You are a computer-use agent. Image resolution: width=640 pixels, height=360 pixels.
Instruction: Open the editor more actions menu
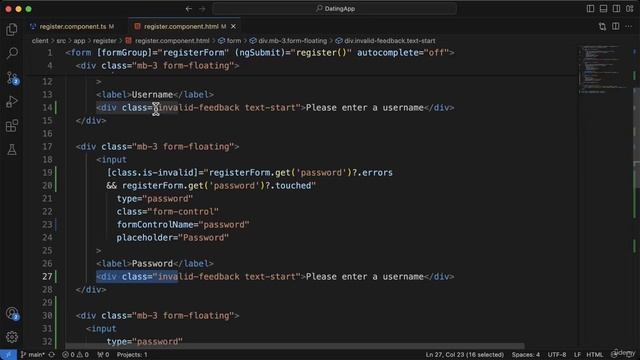pos(629,27)
